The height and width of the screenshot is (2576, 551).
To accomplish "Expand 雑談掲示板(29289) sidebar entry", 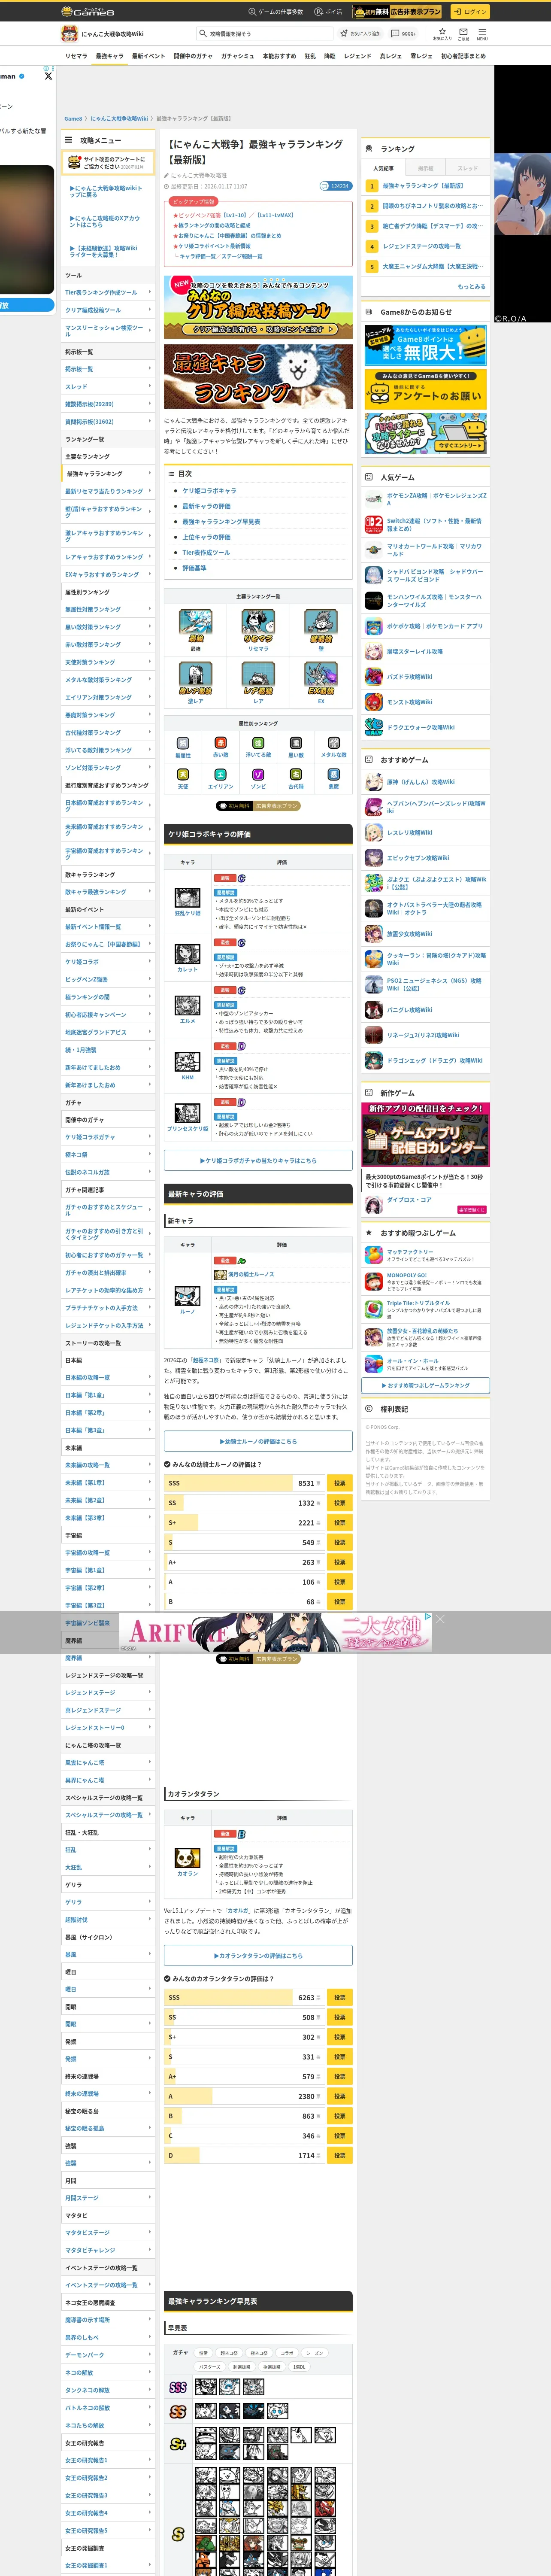I will pos(108,404).
